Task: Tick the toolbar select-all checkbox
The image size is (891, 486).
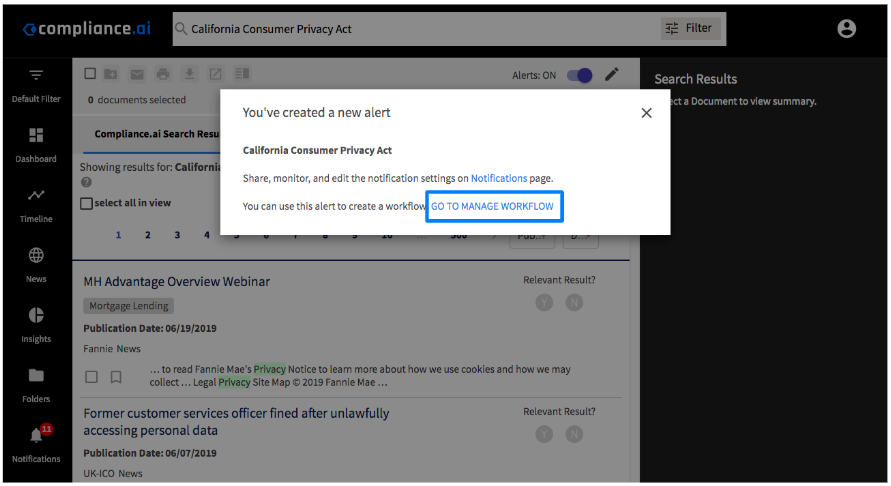Action: 90,73
